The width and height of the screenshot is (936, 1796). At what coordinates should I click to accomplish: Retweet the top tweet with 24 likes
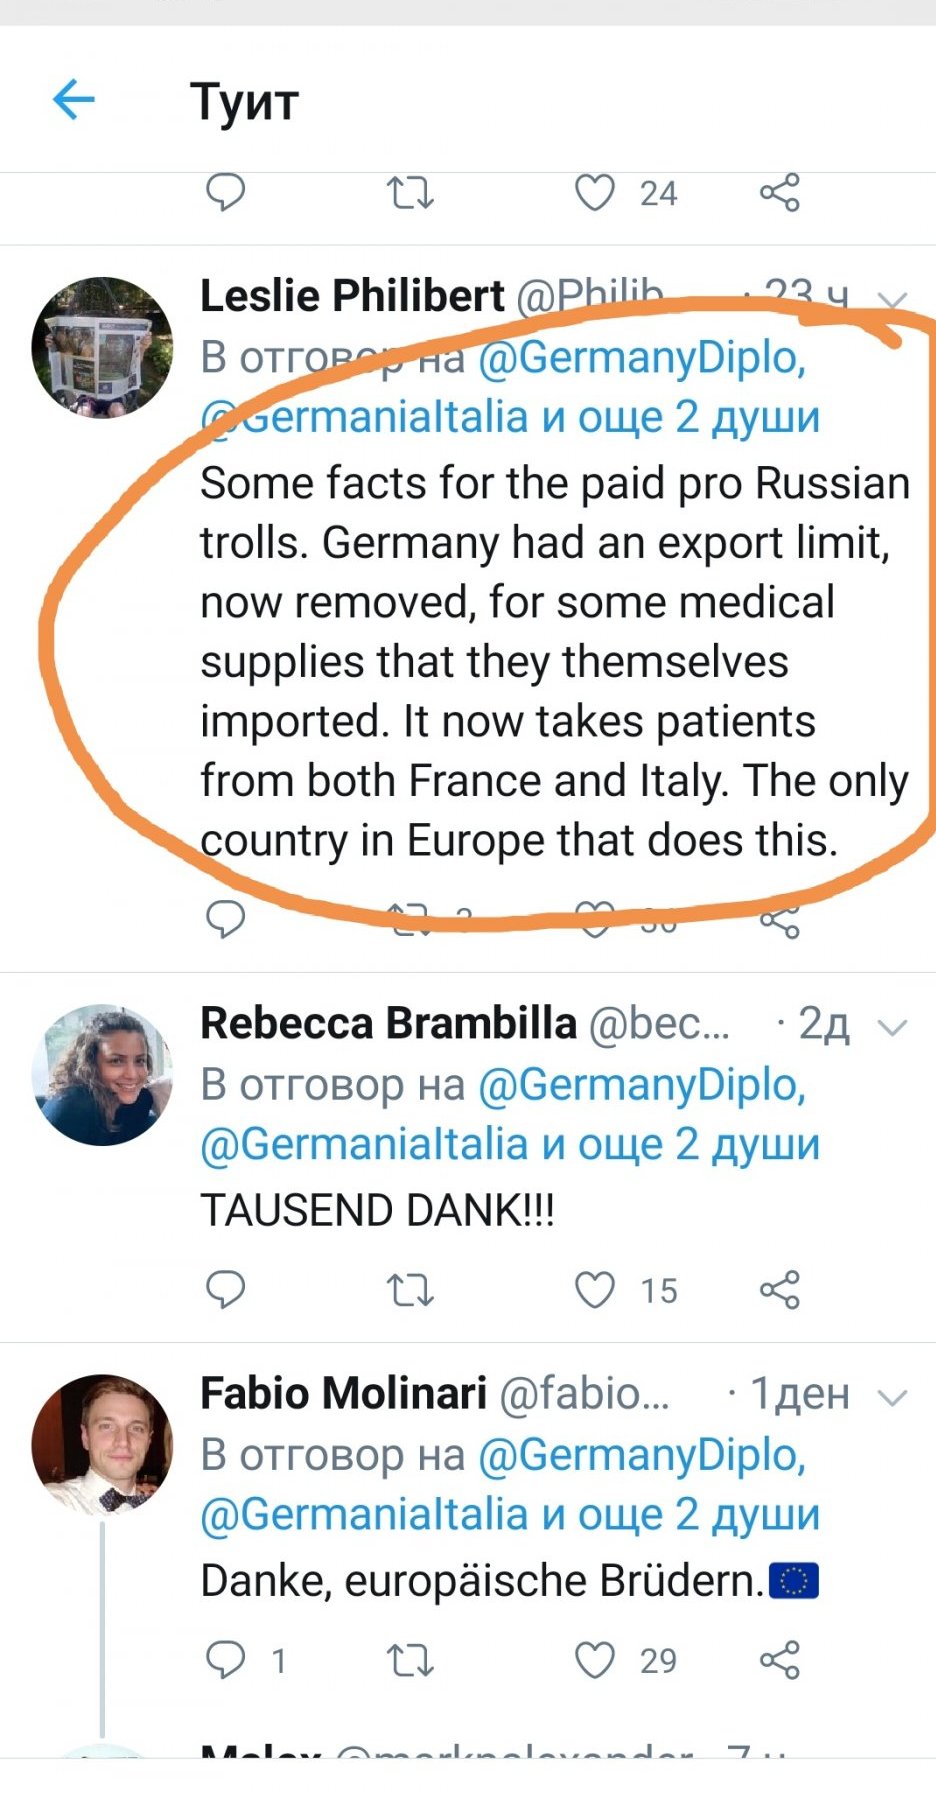410,192
